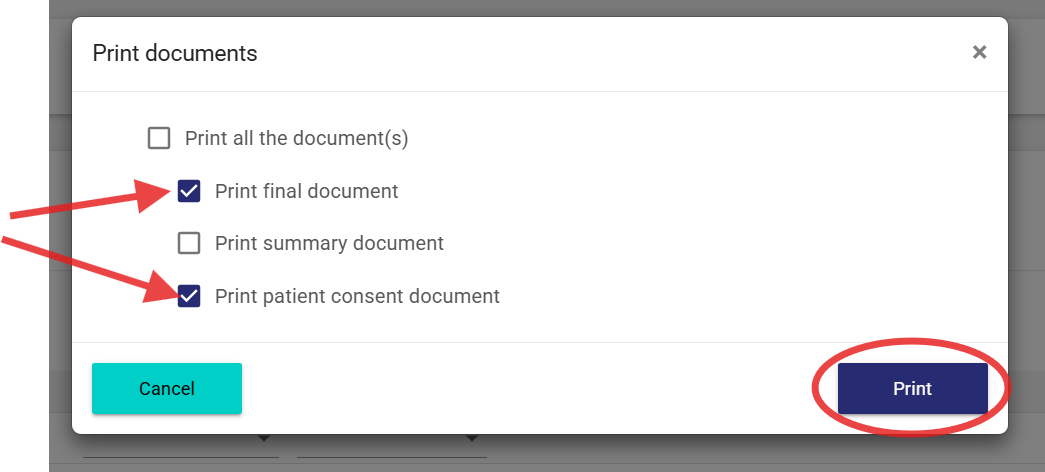Close the Print documents dialog with X
Viewport: 1045px width, 472px height.
pos(979,52)
